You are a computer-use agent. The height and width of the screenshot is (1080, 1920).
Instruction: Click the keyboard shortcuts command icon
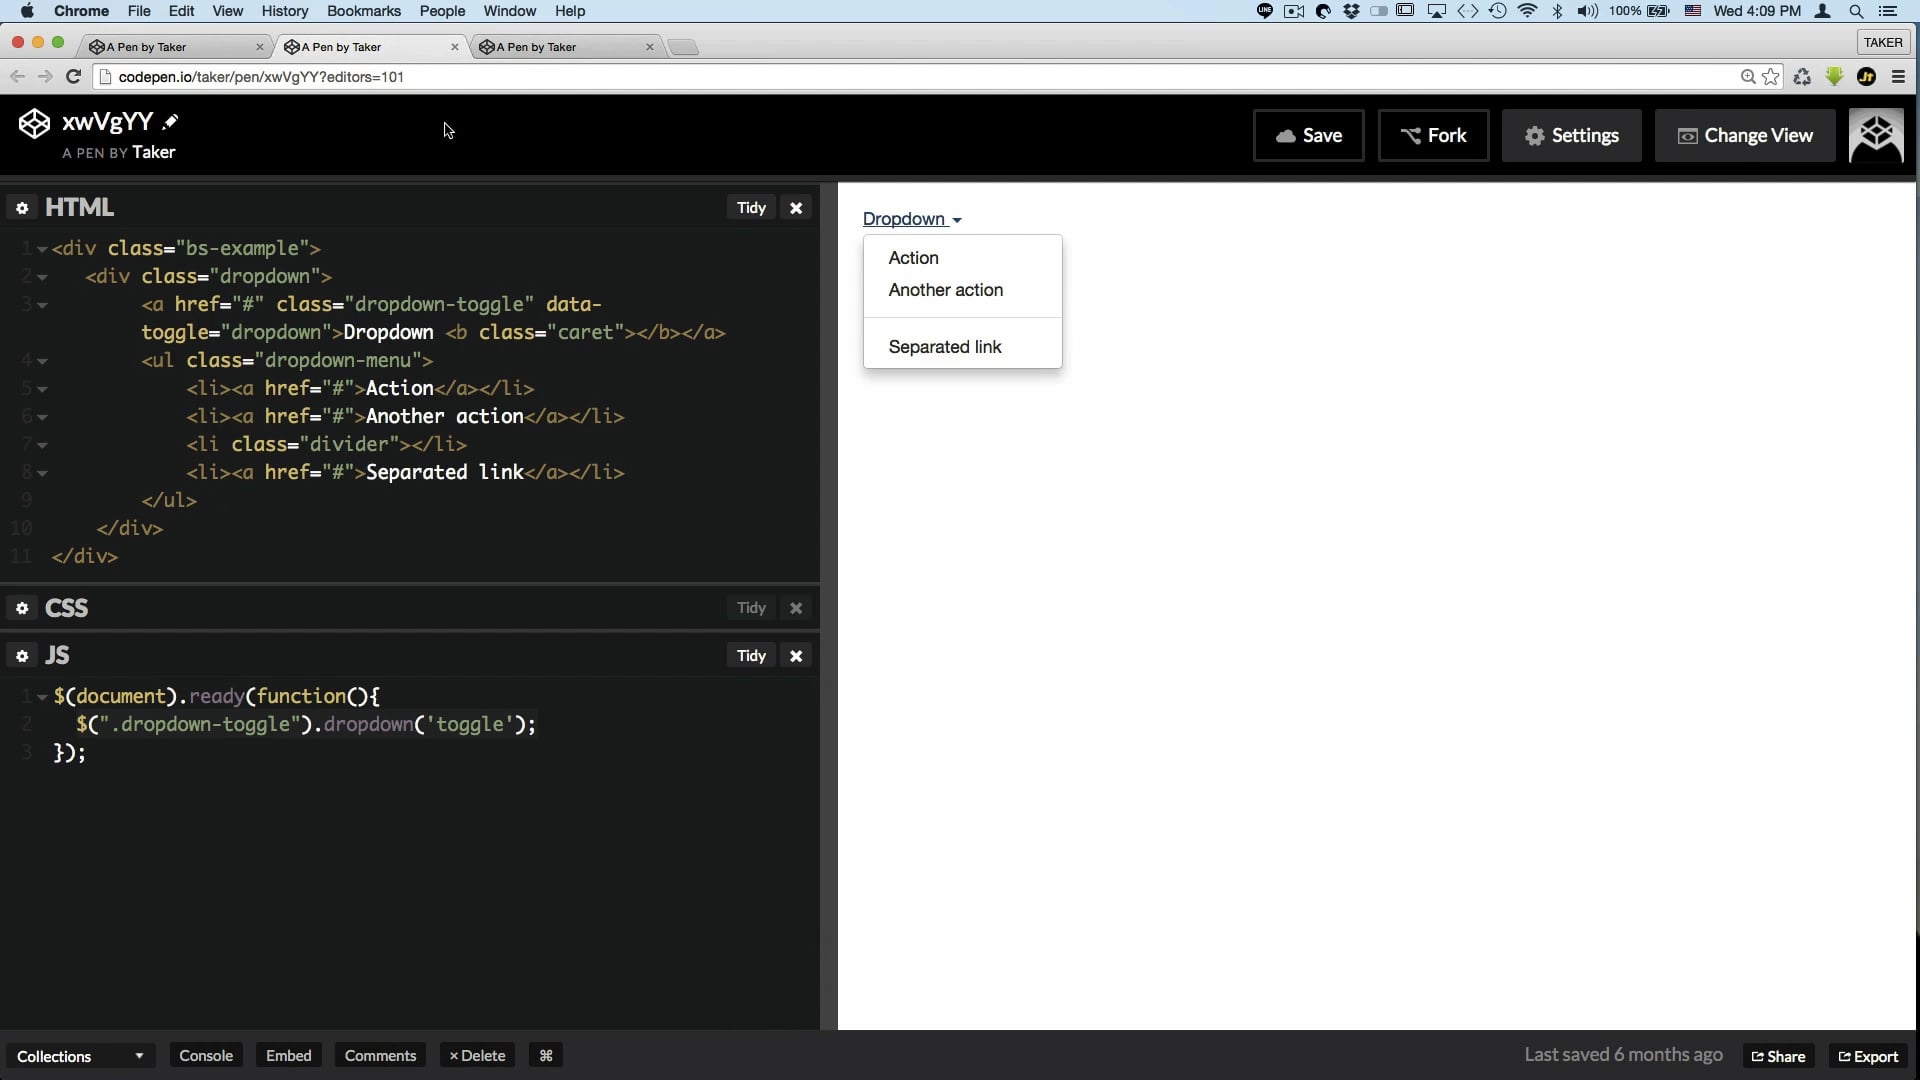[546, 1056]
